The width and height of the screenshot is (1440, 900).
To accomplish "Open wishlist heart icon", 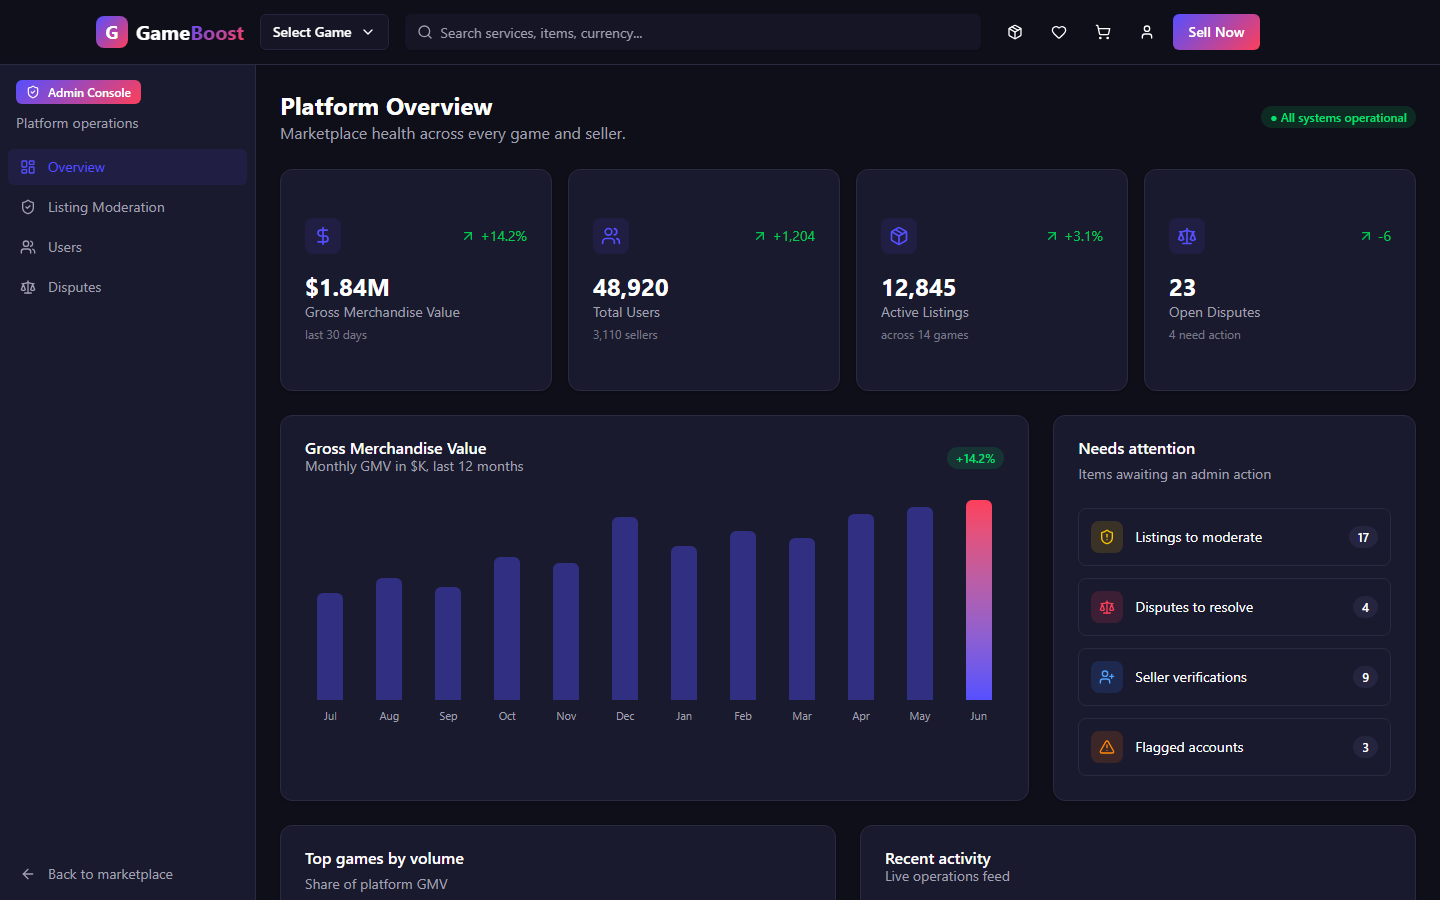I will tap(1059, 32).
